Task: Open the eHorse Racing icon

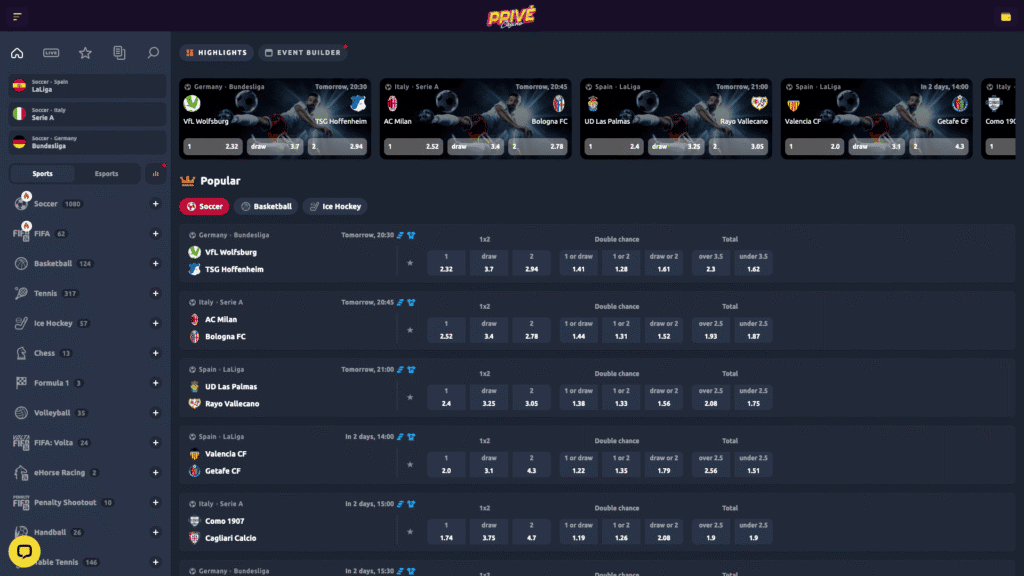Action: point(21,473)
